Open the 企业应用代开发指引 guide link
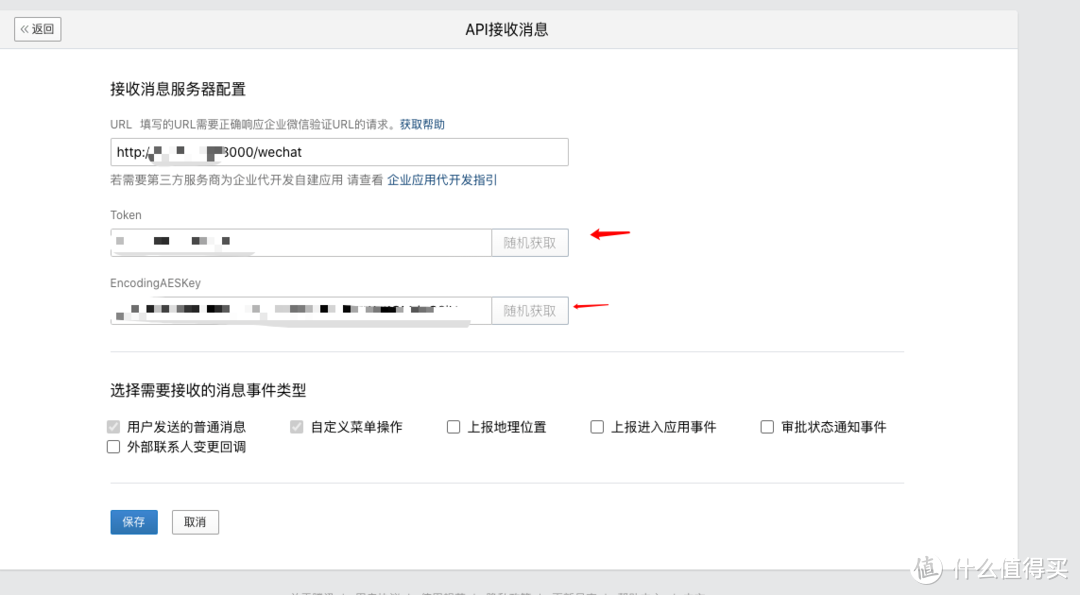Screen dimensions: 1080x595 click(440, 179)
